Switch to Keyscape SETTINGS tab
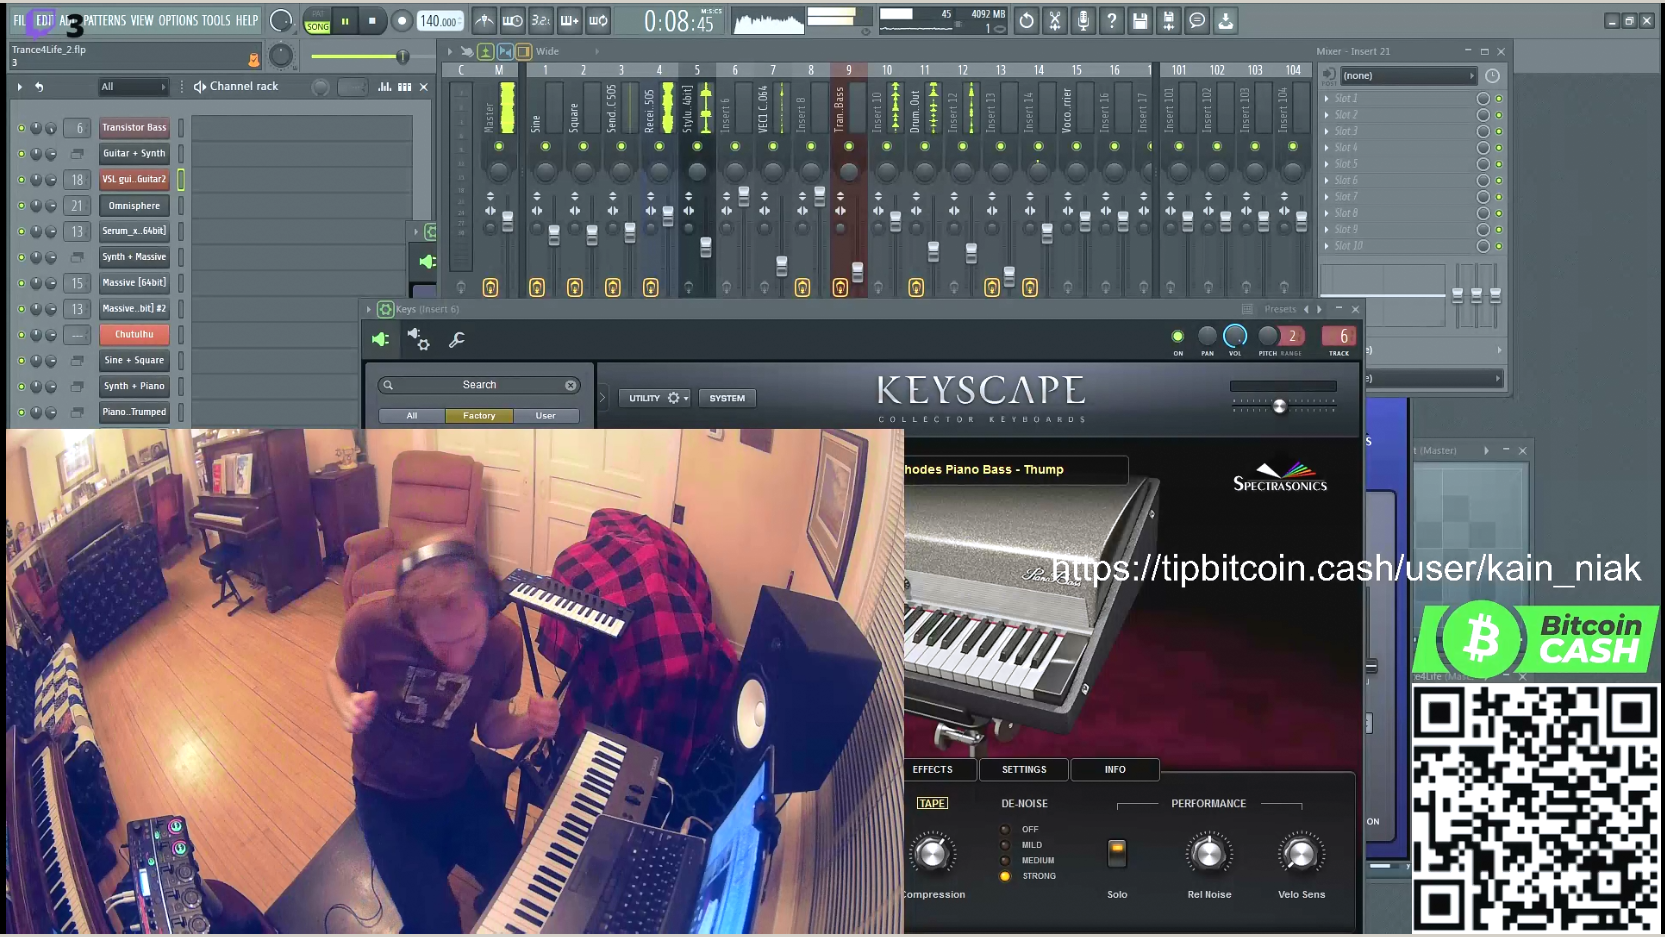The height and width of the screenshot is (937, 1665). coord(1024,770)
